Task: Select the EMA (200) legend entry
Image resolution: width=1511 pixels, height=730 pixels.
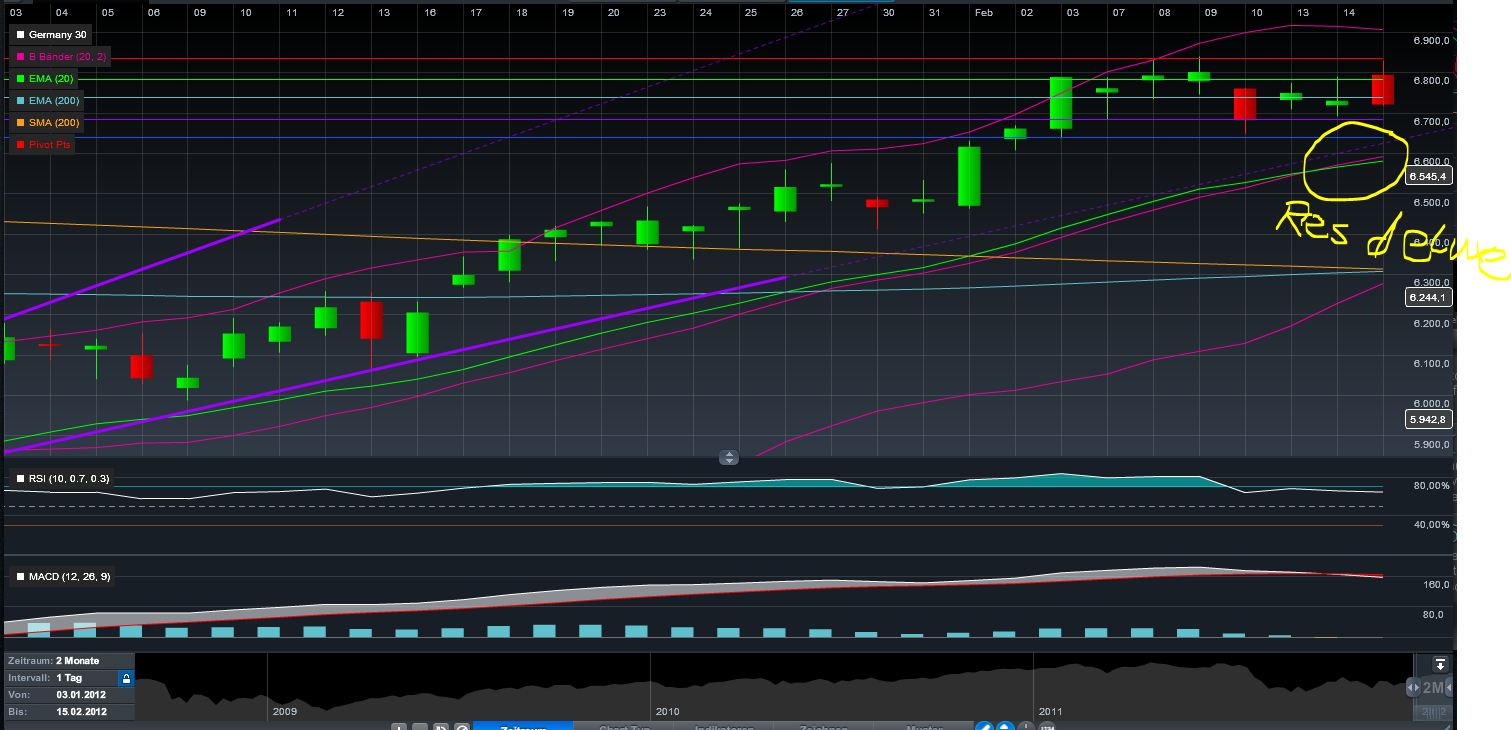Action: tap(47, 101)
